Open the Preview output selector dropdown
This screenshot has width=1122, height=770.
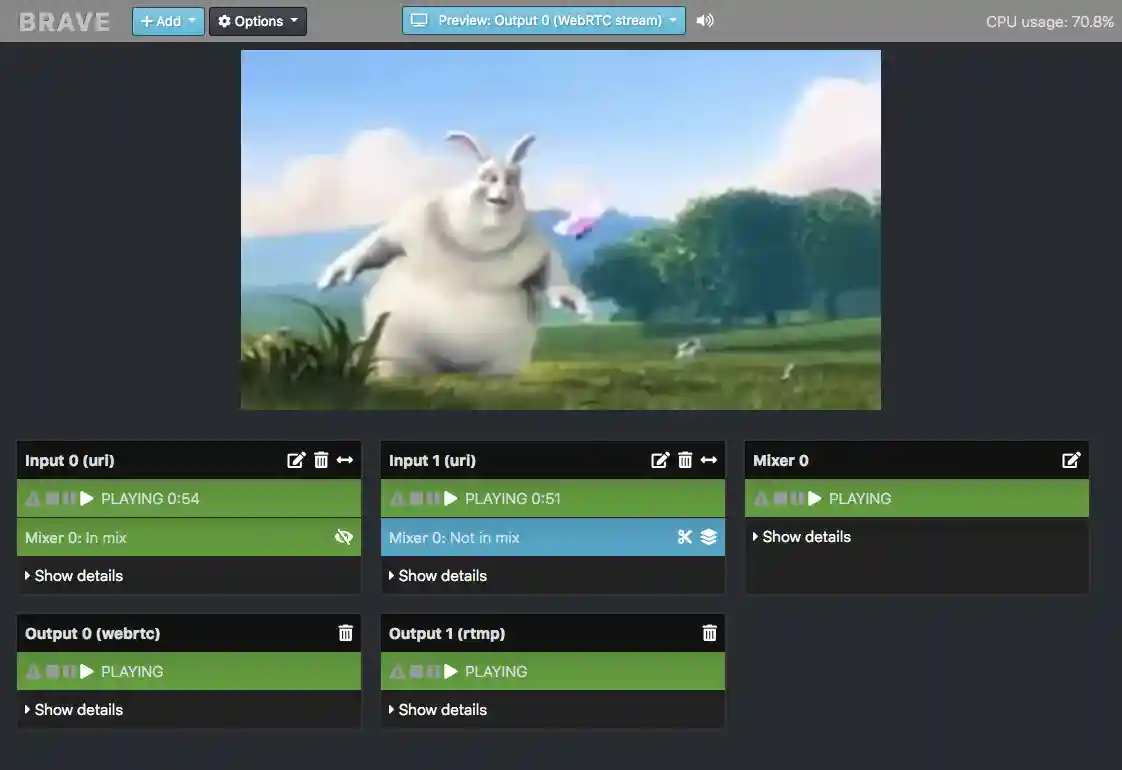pos(543,19)
